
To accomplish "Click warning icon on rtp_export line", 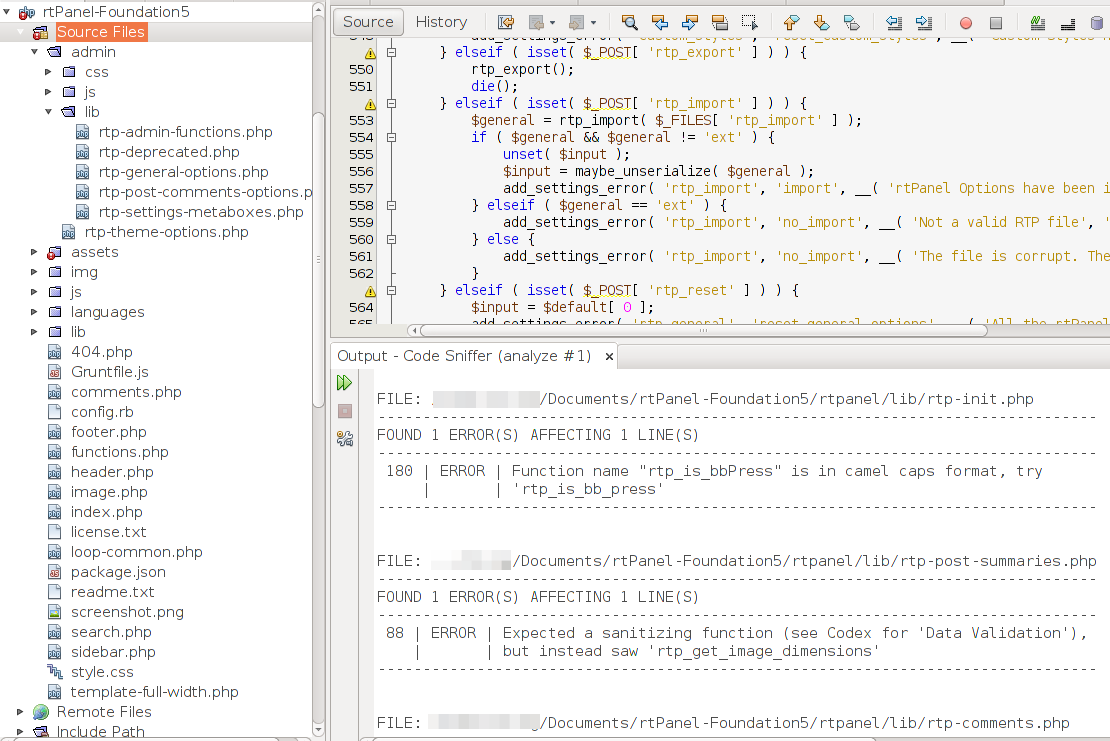I will point(370,53).
